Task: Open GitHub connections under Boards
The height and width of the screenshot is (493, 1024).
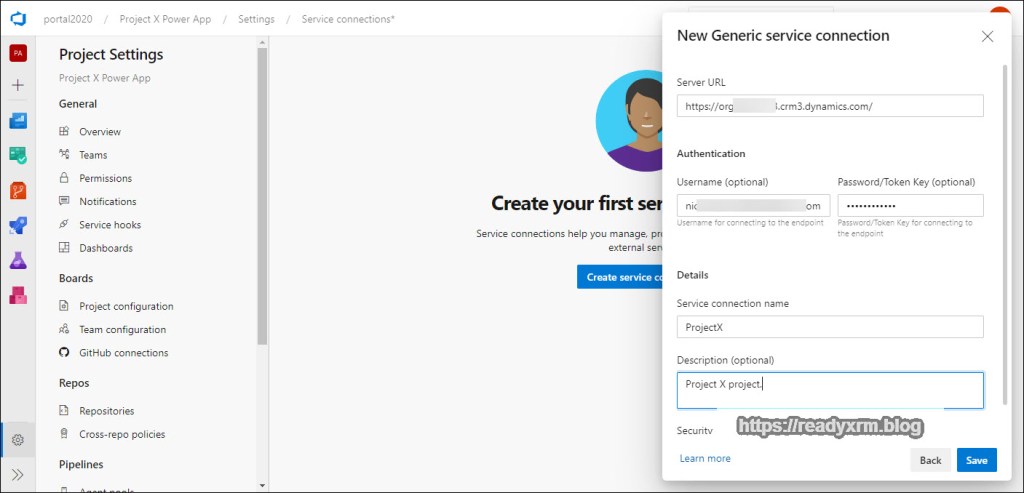Action: click(123, 353)
